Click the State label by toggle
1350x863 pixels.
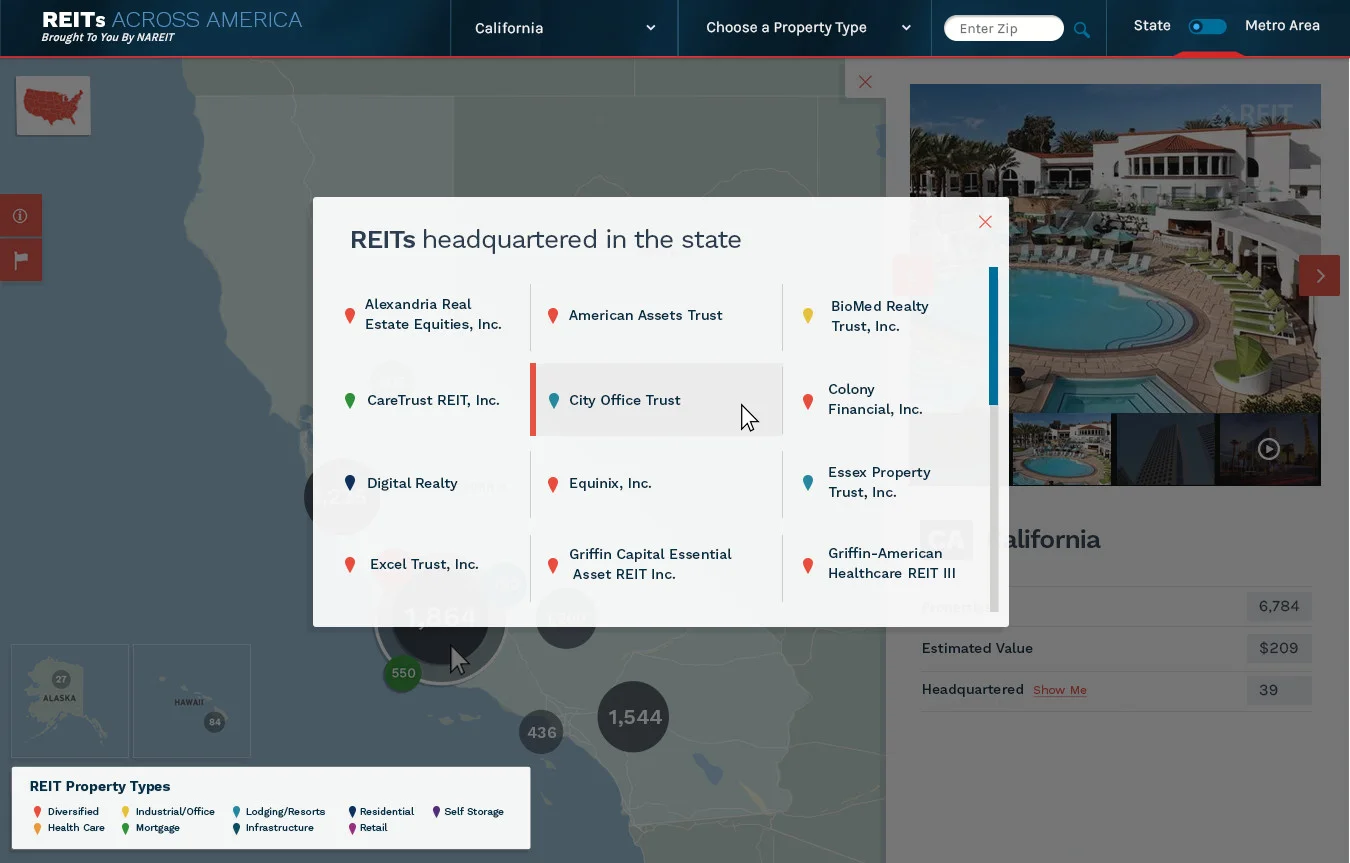coord(1152,26)
